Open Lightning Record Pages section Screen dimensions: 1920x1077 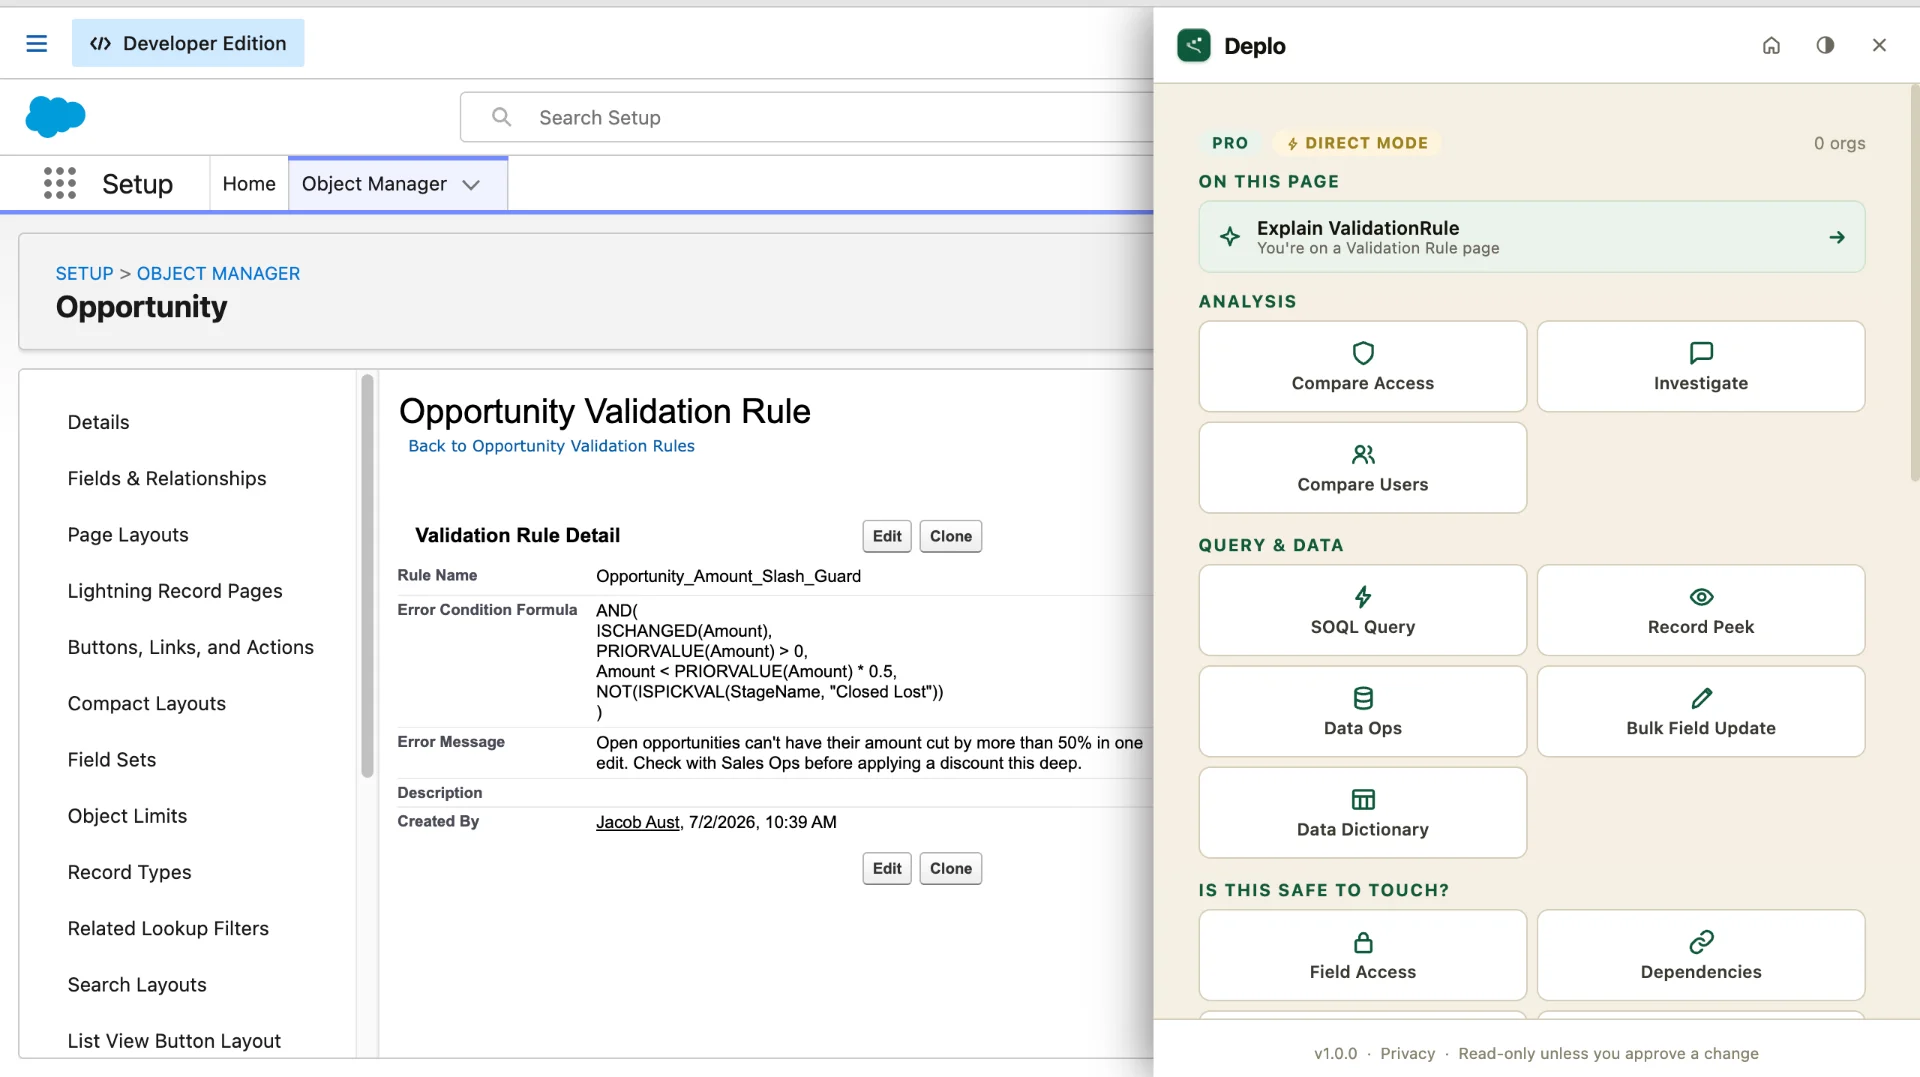click(175, 591)
